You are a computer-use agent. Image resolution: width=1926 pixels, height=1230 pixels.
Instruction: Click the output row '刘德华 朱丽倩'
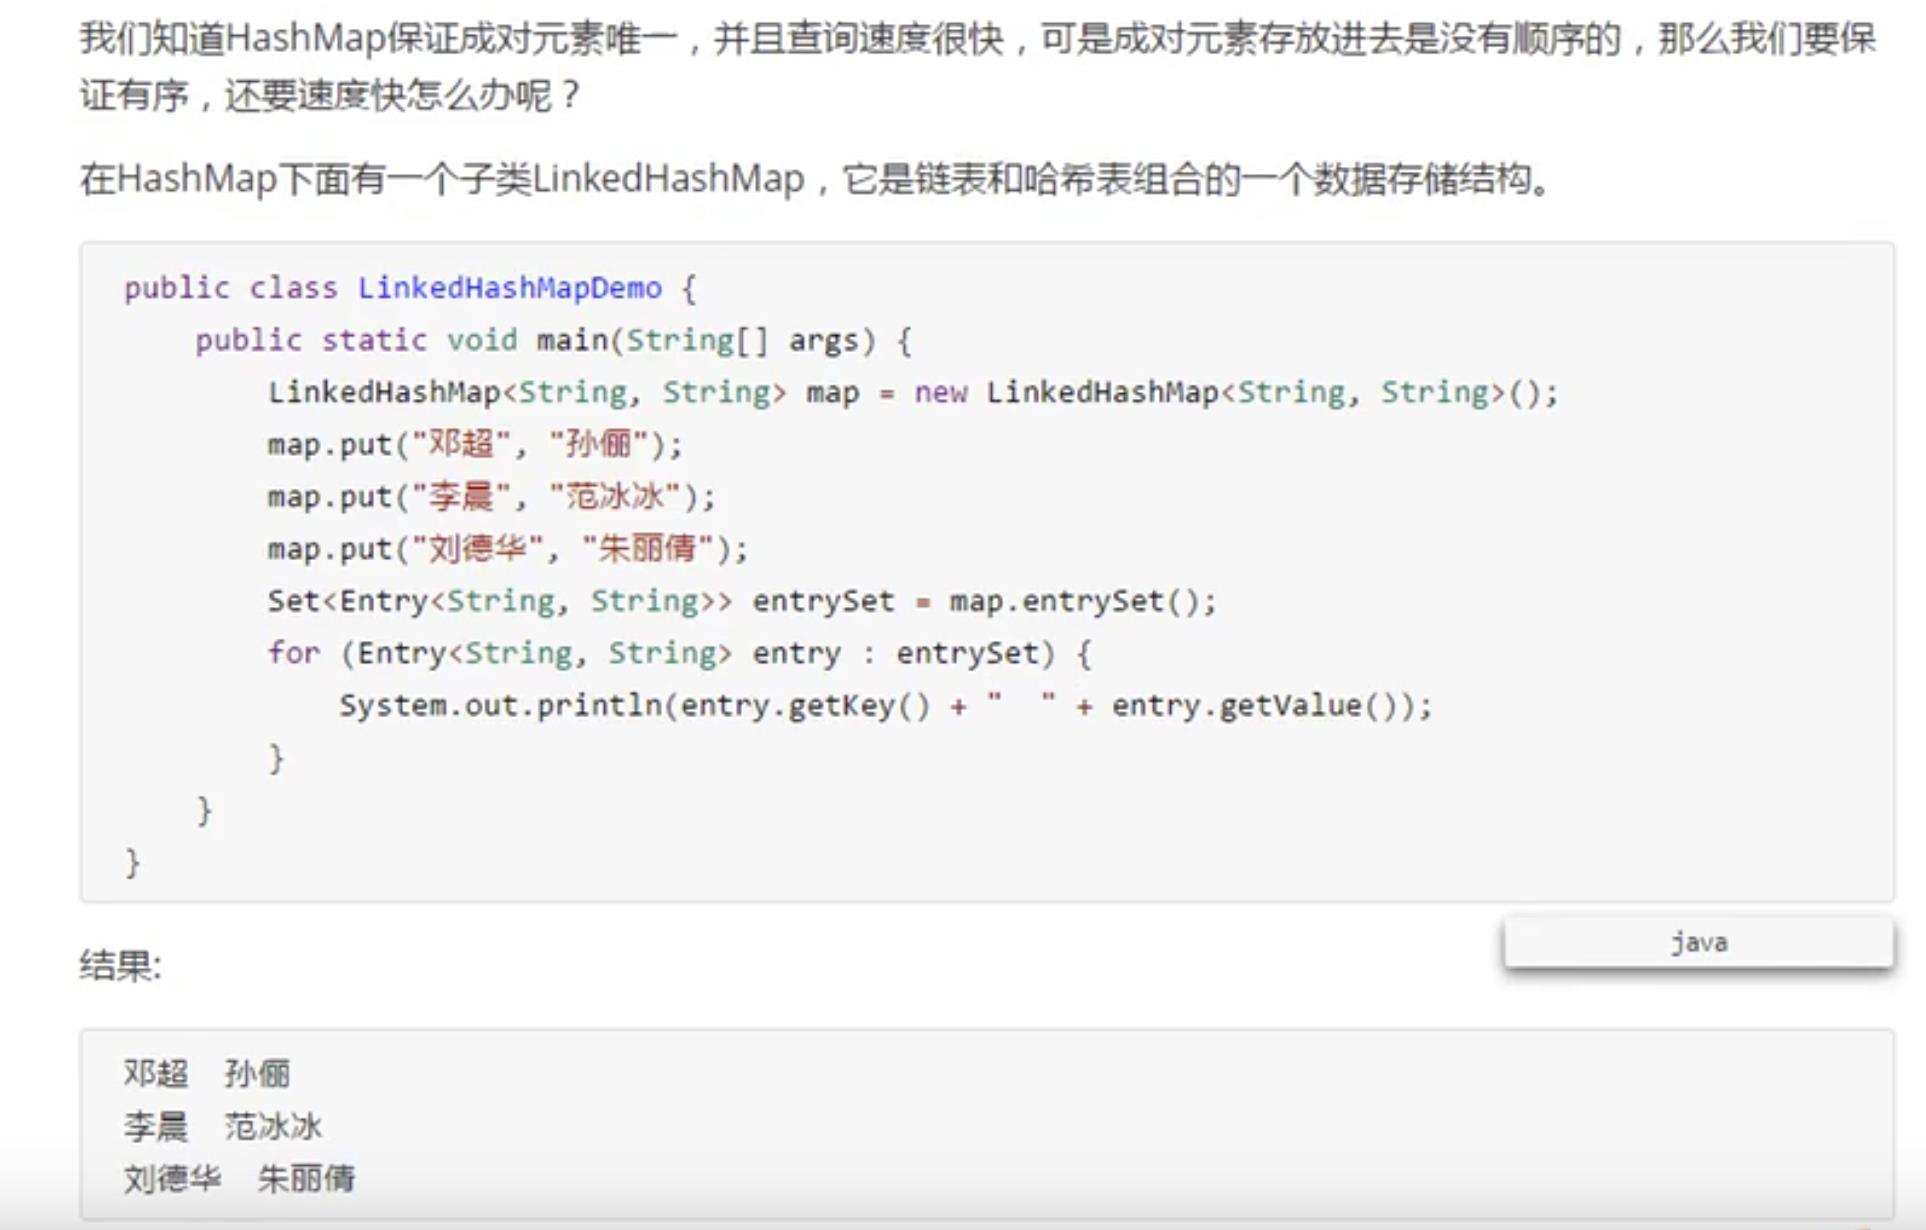239,1178
